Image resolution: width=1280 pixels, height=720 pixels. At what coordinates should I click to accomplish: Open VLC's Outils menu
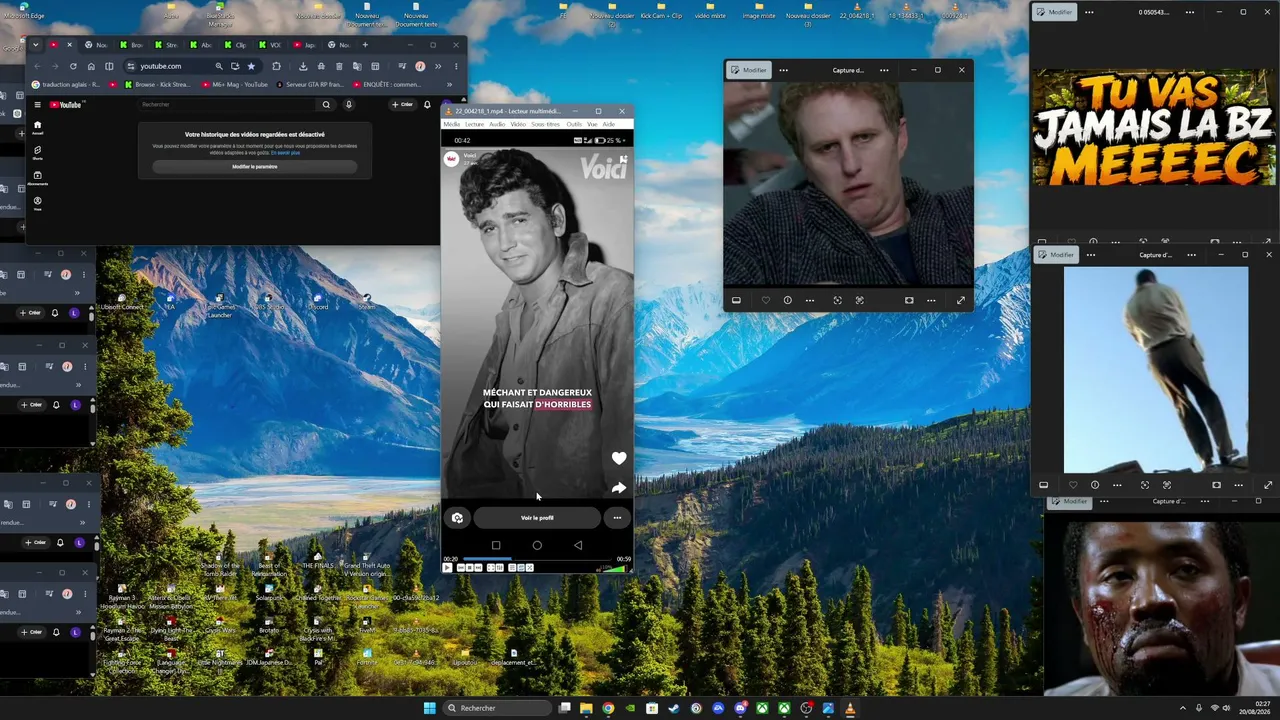pos(574,124)
